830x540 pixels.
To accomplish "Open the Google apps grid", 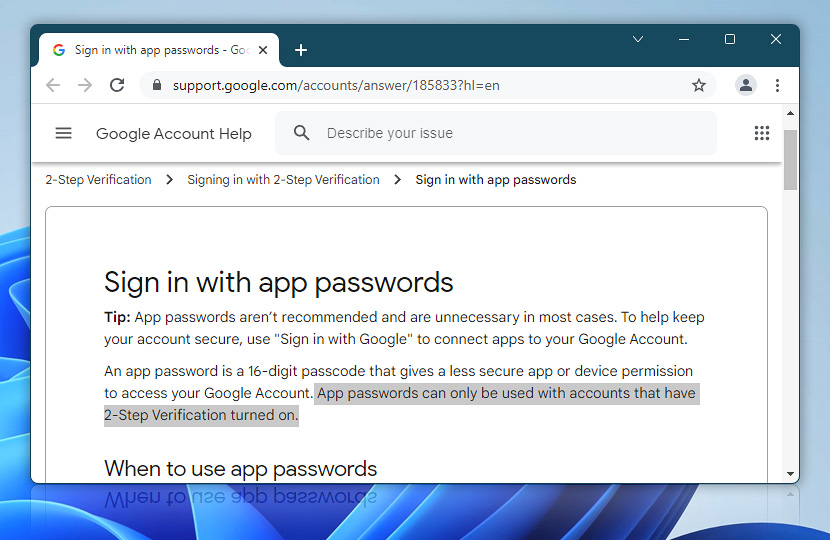I will pos(762,133).
